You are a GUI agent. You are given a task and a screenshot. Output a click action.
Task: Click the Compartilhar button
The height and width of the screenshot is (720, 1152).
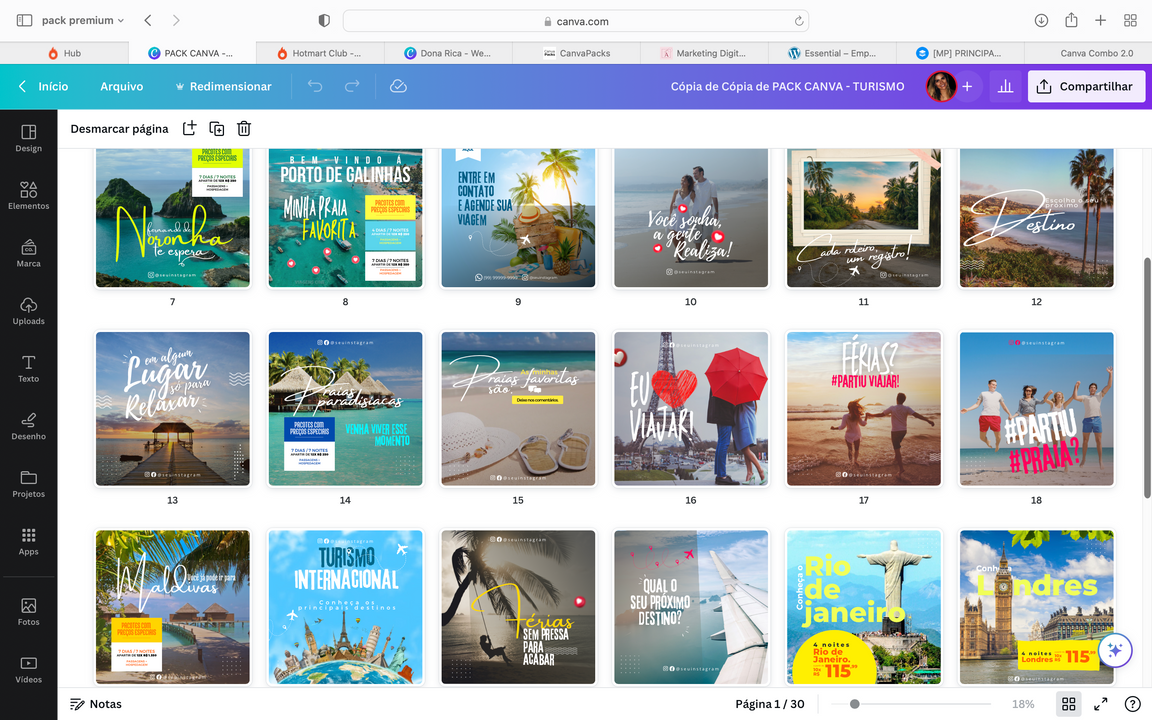(1086, 87)
